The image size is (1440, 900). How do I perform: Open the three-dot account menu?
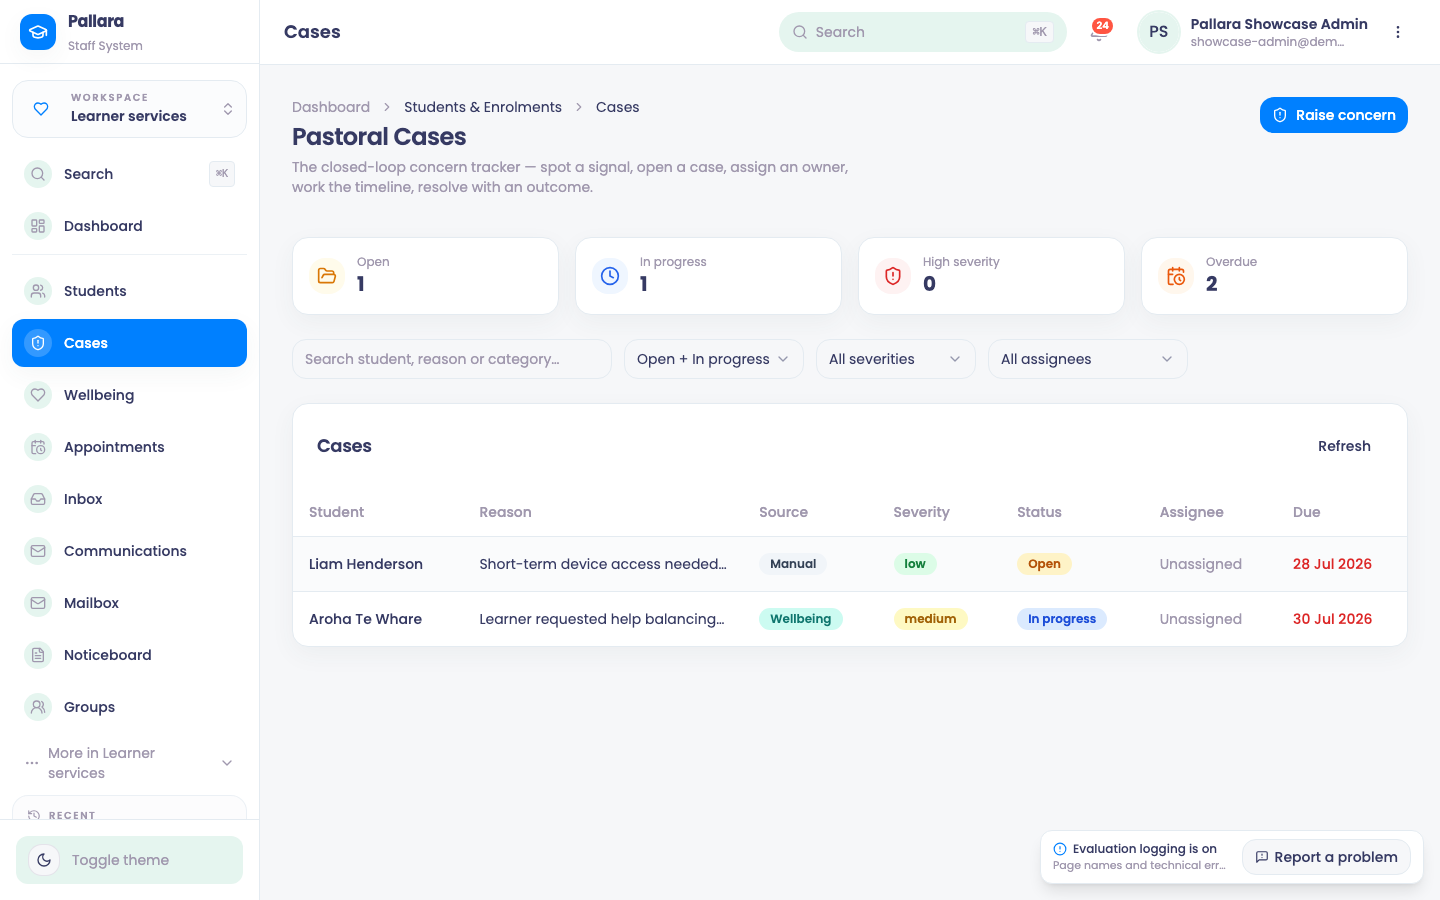(x=1398, y=32)
